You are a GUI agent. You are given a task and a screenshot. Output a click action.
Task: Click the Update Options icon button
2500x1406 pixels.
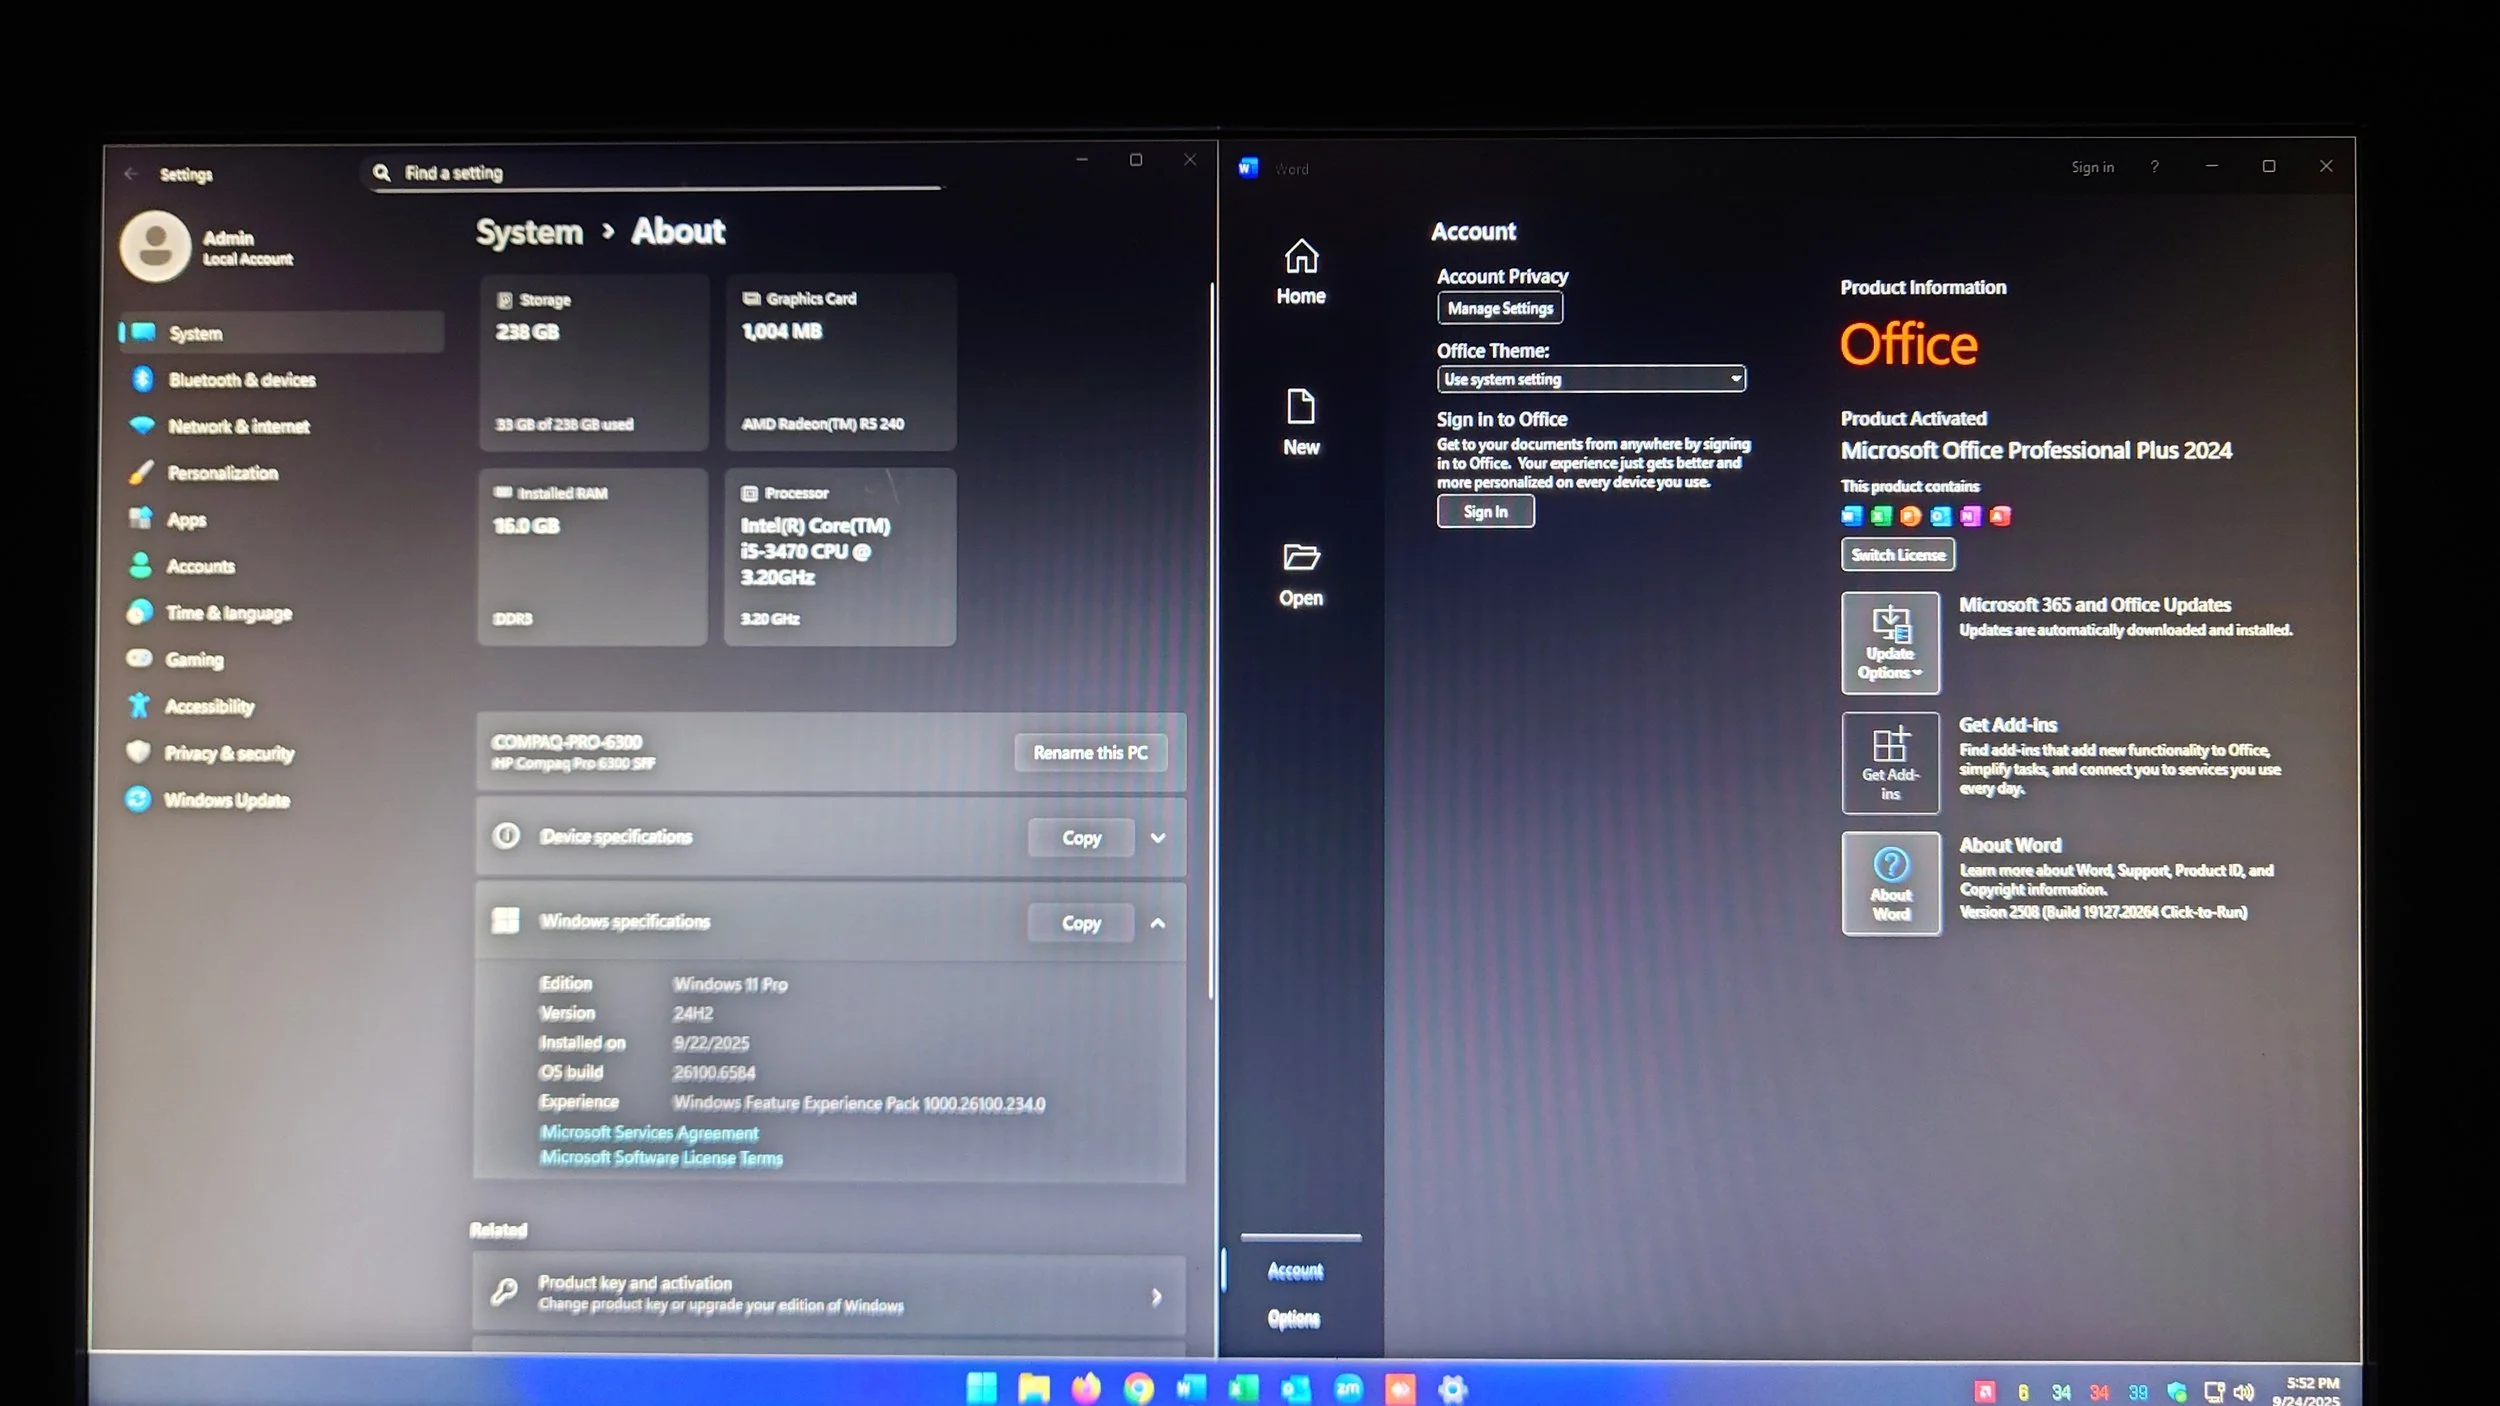[x=1889, y=642]
